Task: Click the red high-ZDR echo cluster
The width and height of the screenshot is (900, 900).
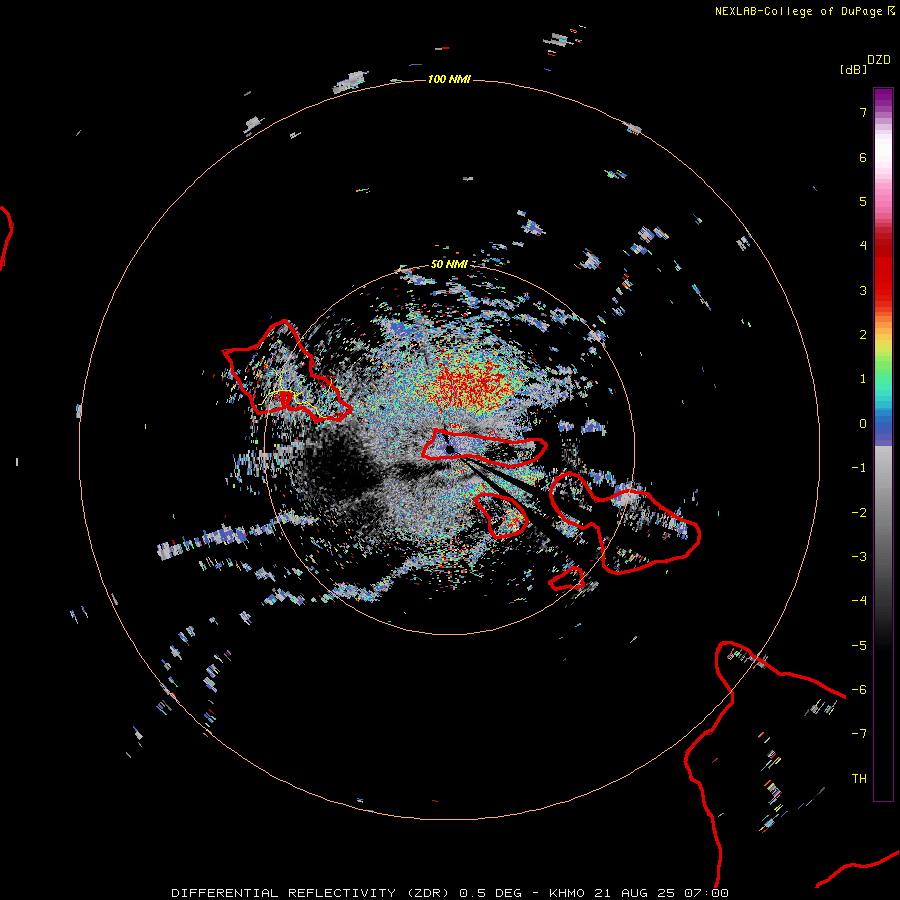Action: 471,385
